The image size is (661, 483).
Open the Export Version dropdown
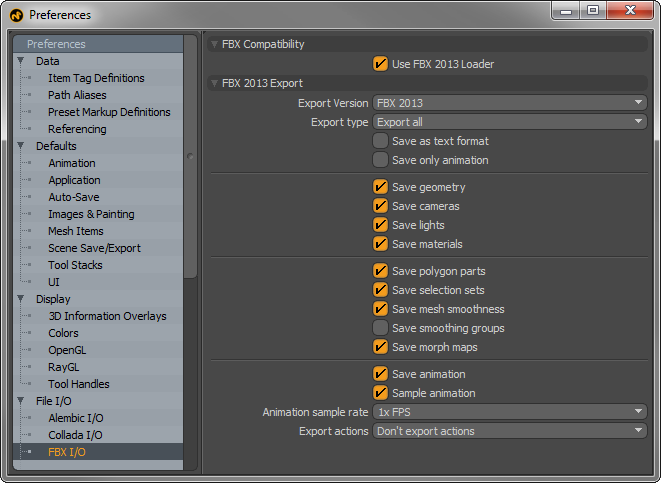click(x=509, y=103)
